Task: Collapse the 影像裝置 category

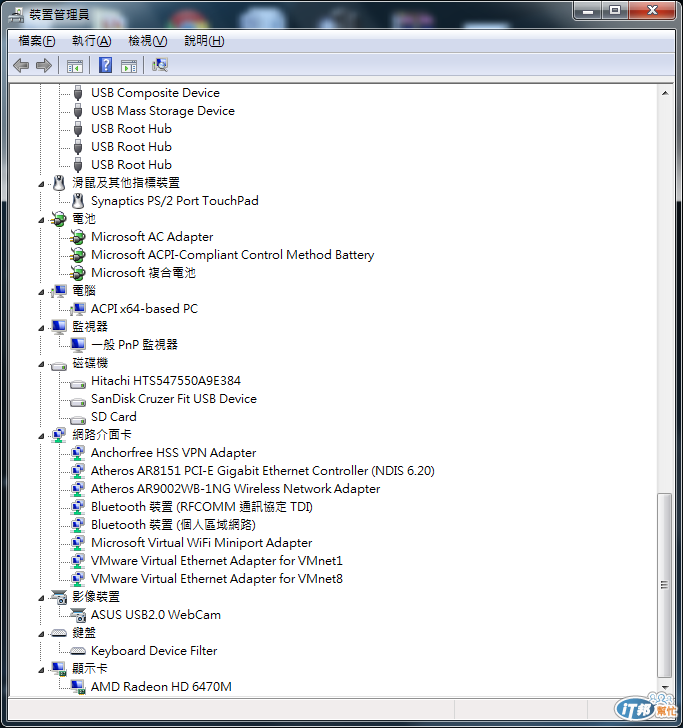Action: tap(41, 598)
